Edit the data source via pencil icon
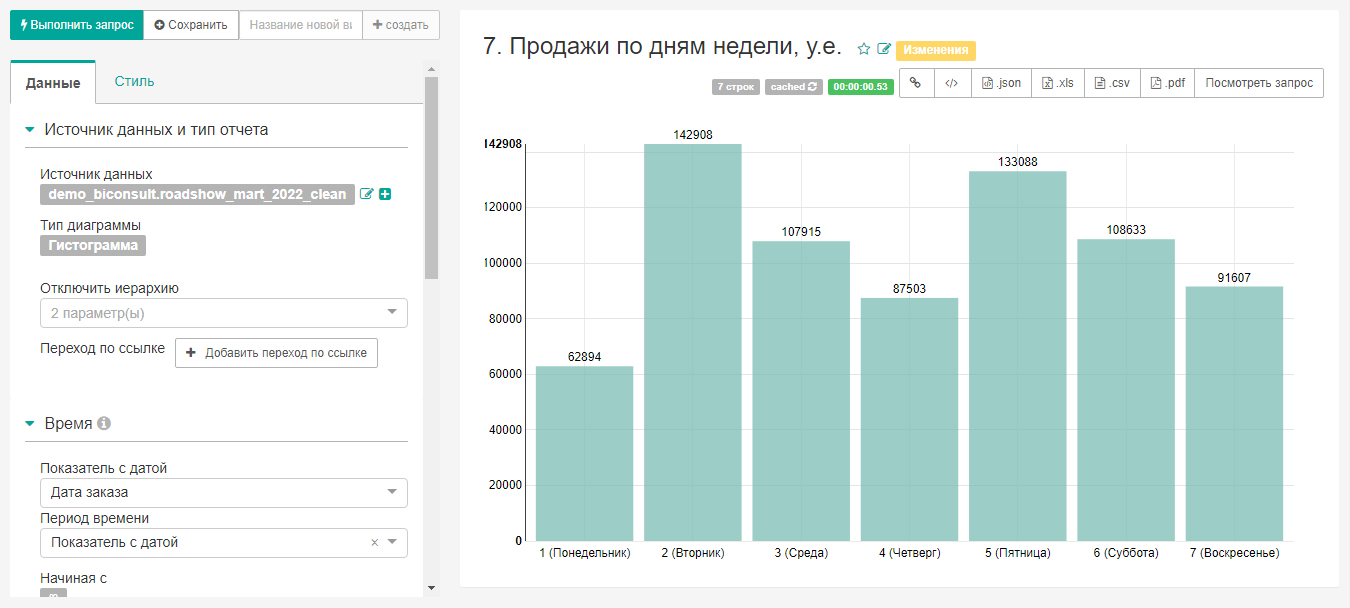This screenshot has height=608, width=1350. [366, 194]
